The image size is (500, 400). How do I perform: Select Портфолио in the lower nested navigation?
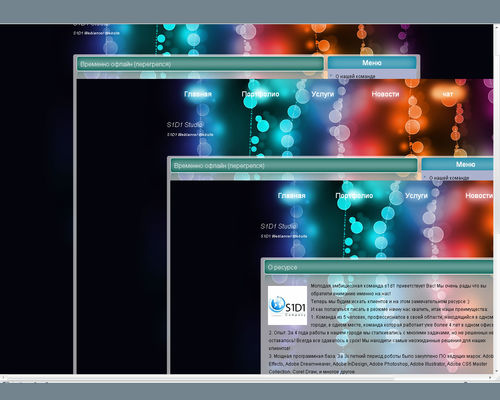354,196
